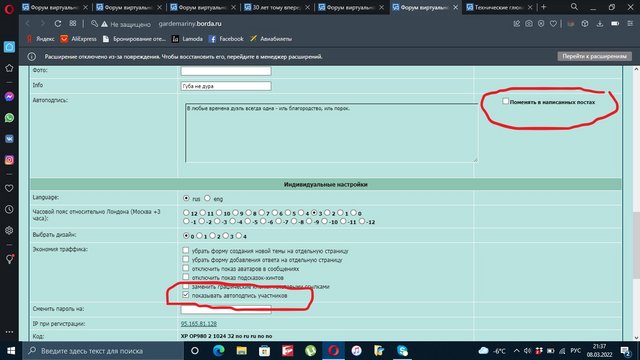Screen dimensions: 640x360
Task: Select the 'rus' language radio button
Action: tap(186, 198)
